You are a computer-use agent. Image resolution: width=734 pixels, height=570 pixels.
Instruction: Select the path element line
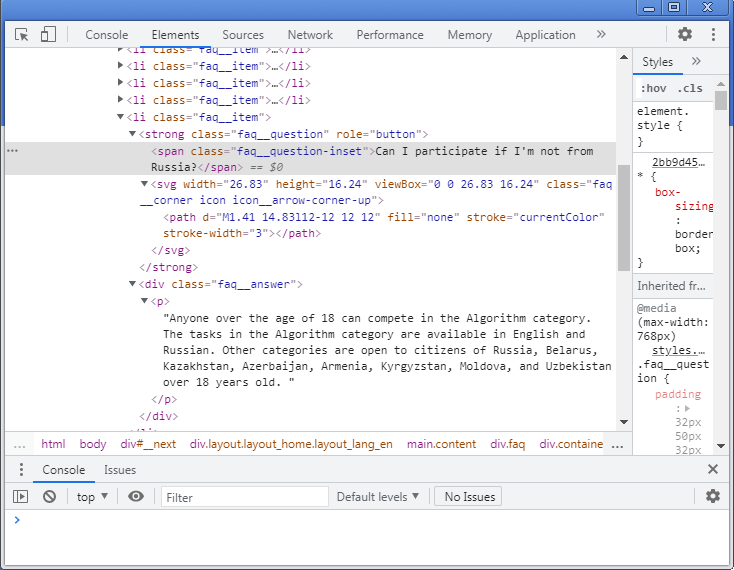click(x=384, y=225)
